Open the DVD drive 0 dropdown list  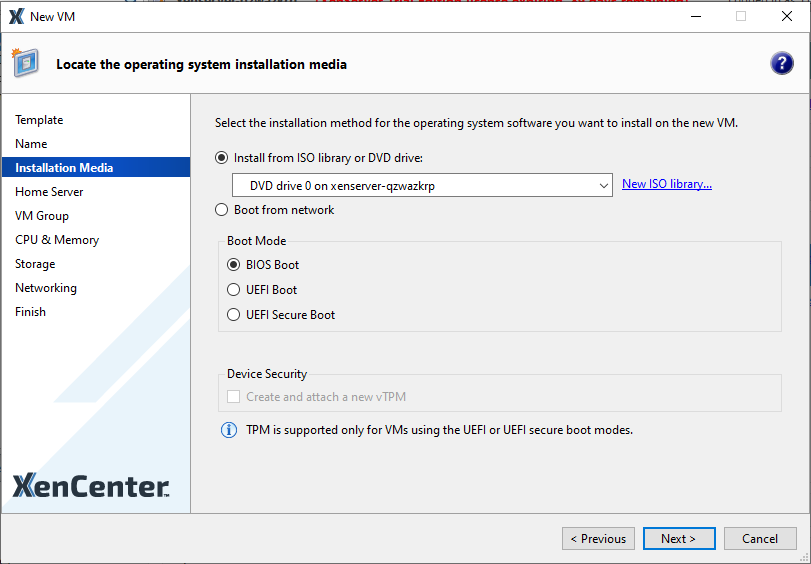422,185
